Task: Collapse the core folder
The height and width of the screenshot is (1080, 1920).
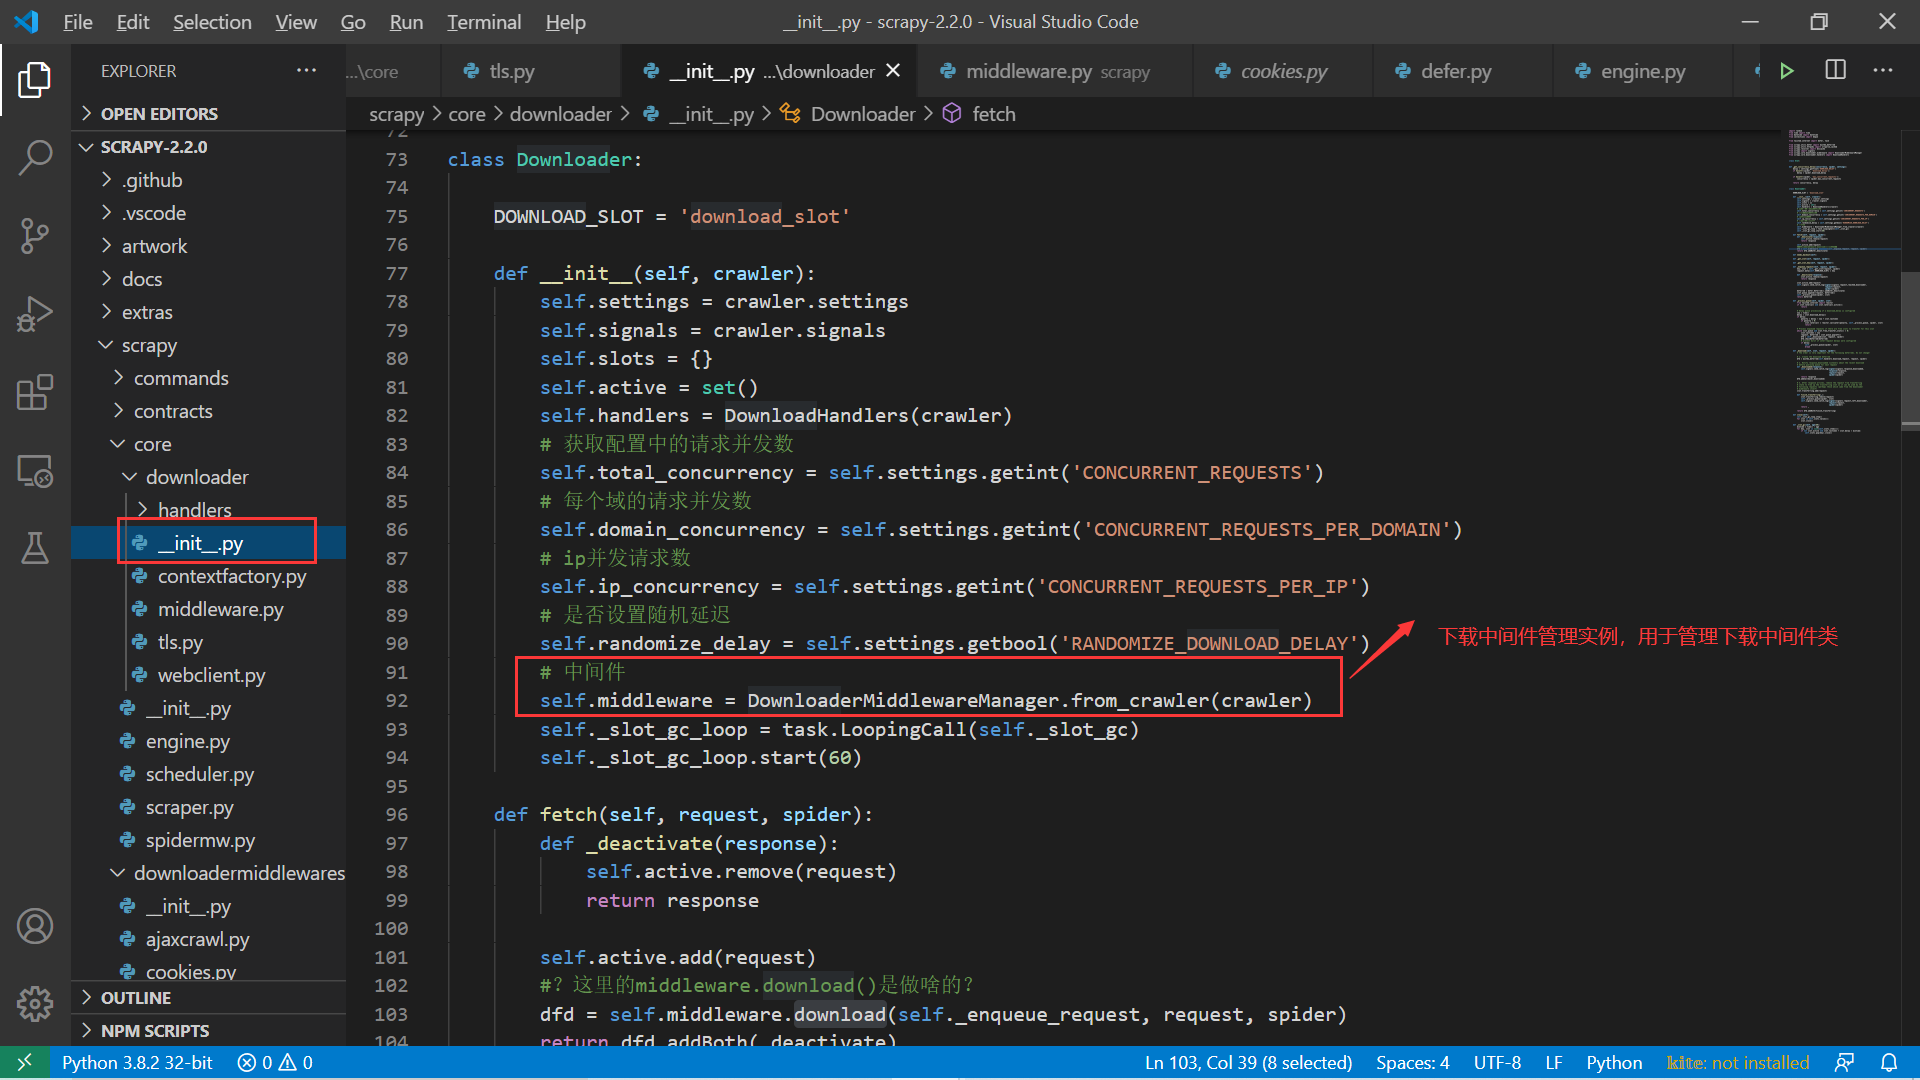Action: pyautogui.click(x=209, y=444)
